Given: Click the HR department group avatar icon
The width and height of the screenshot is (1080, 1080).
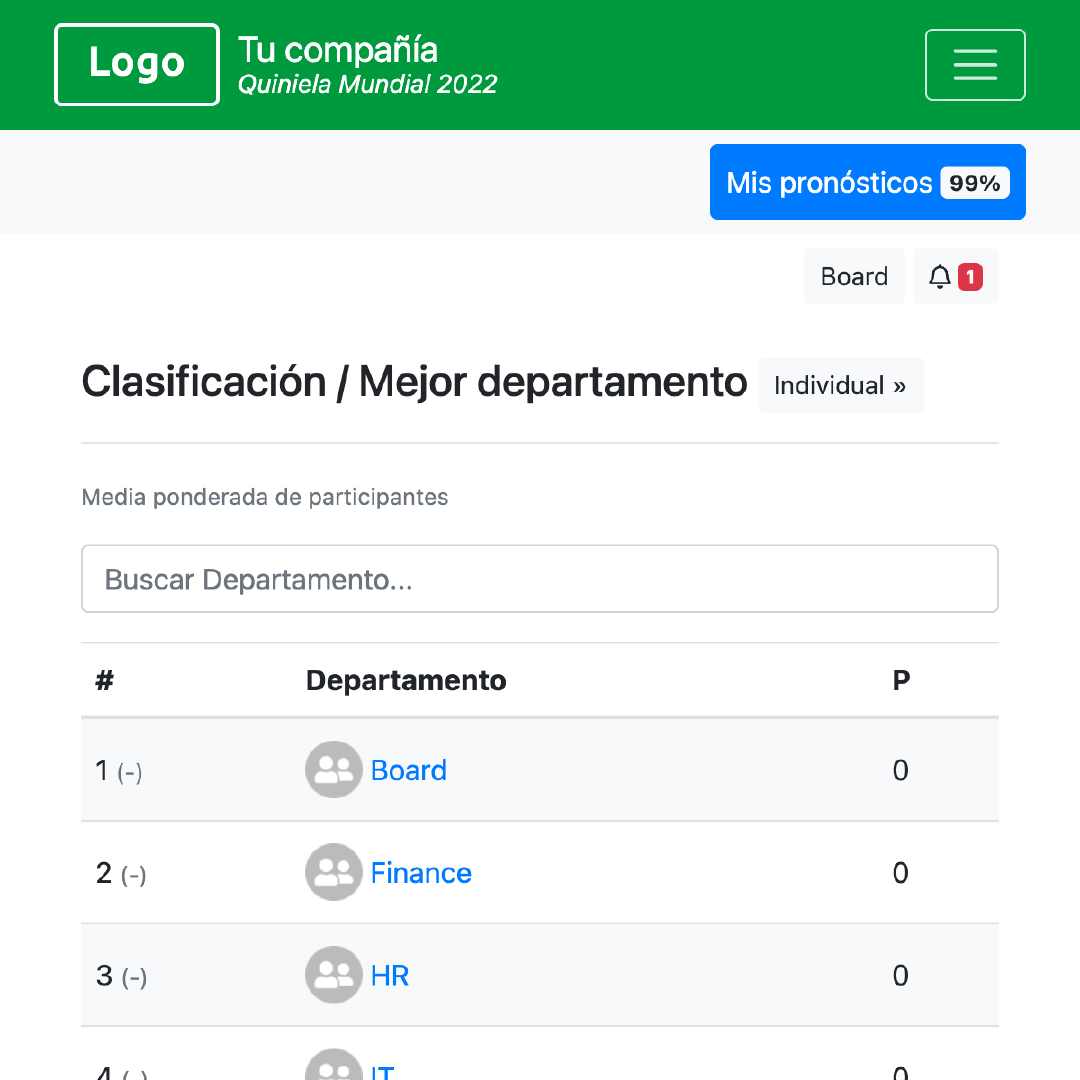Looking at the screenshot, I should [333, 974].
